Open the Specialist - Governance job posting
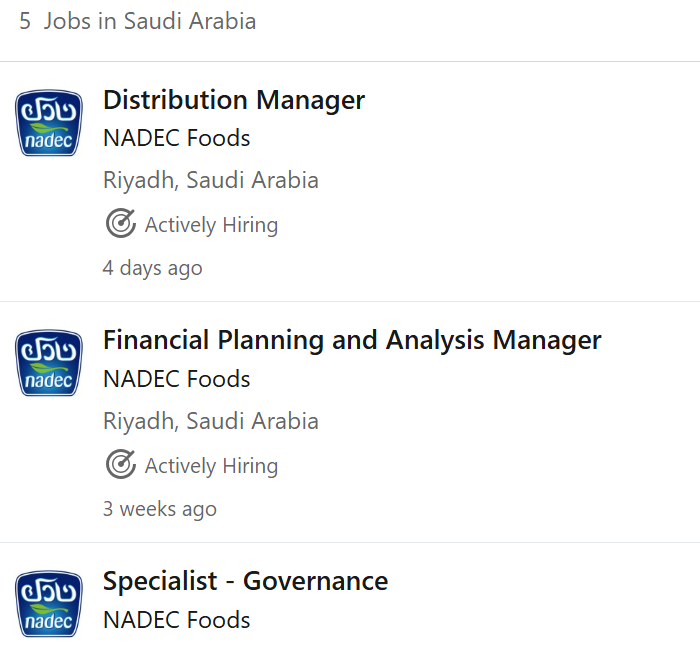The height and width of the screenshot is (650, 700). coord(245,581)
